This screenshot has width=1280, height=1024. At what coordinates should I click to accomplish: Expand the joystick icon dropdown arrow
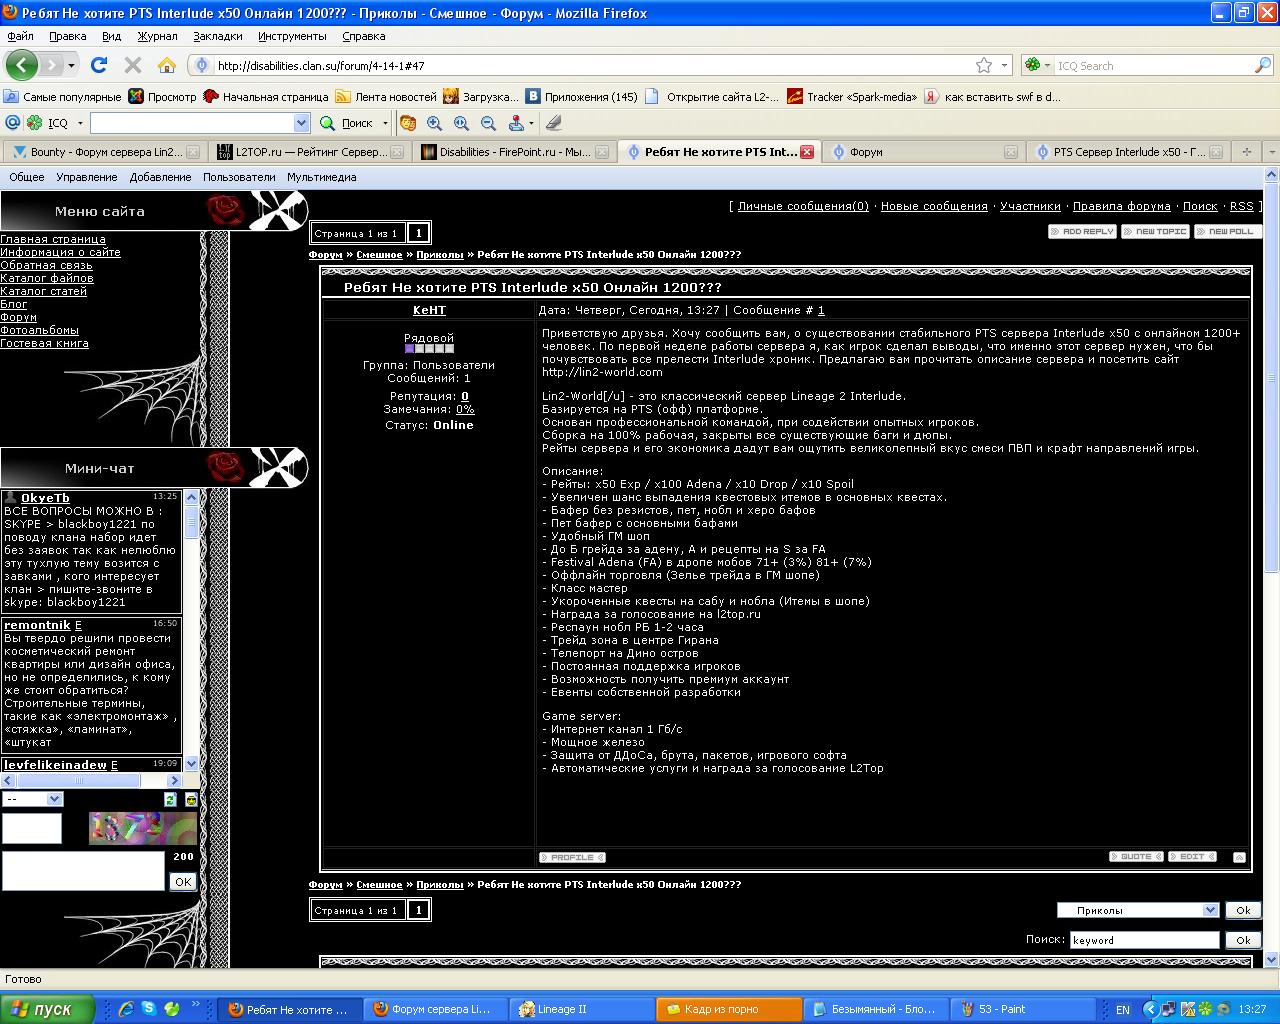[x=532, y=123]
